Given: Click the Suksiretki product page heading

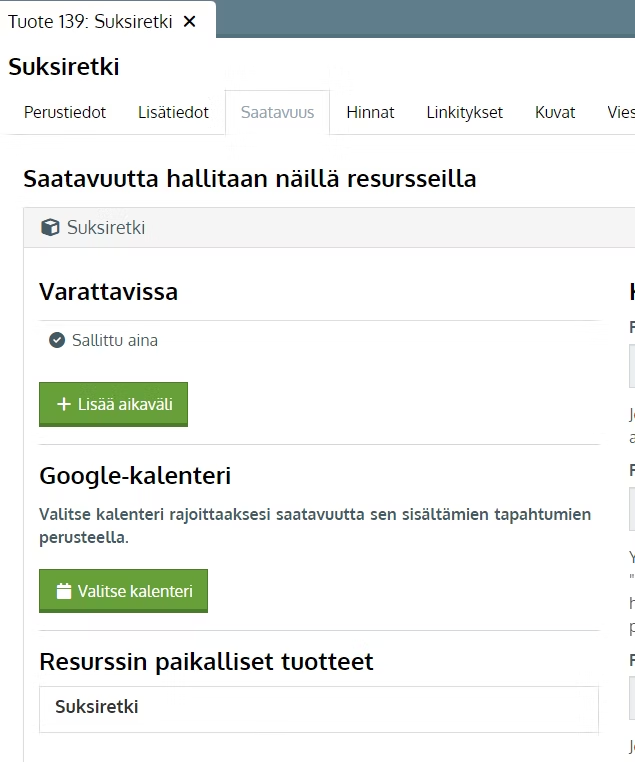Looking at the screenshot, I should click(x=64, y=67).
